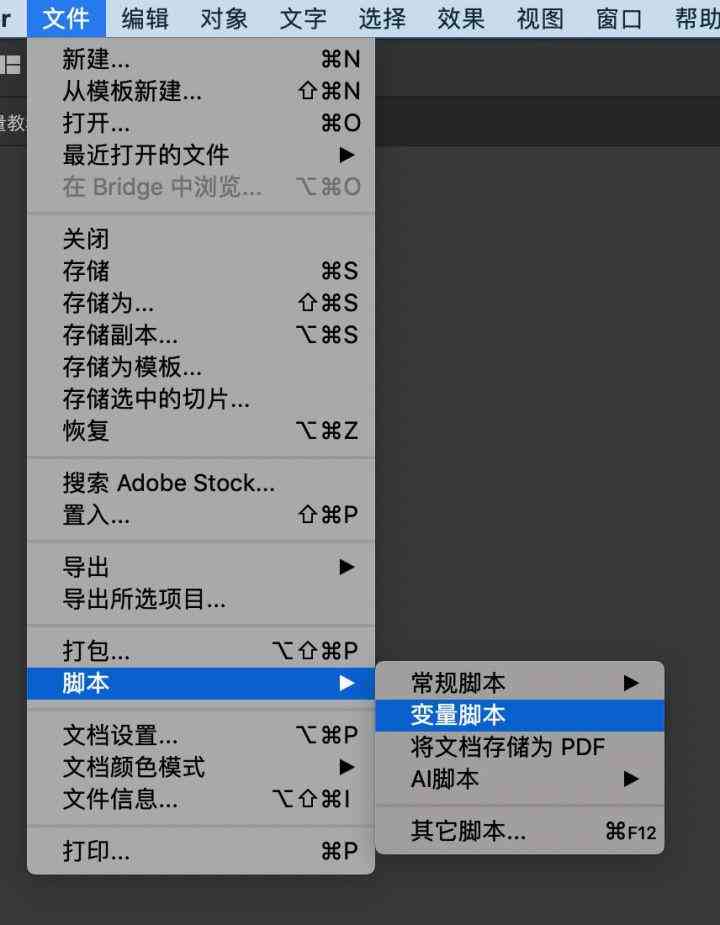Open 文档设置... menu entry
This screenshot has height=925, width=720.
point(201,735)
